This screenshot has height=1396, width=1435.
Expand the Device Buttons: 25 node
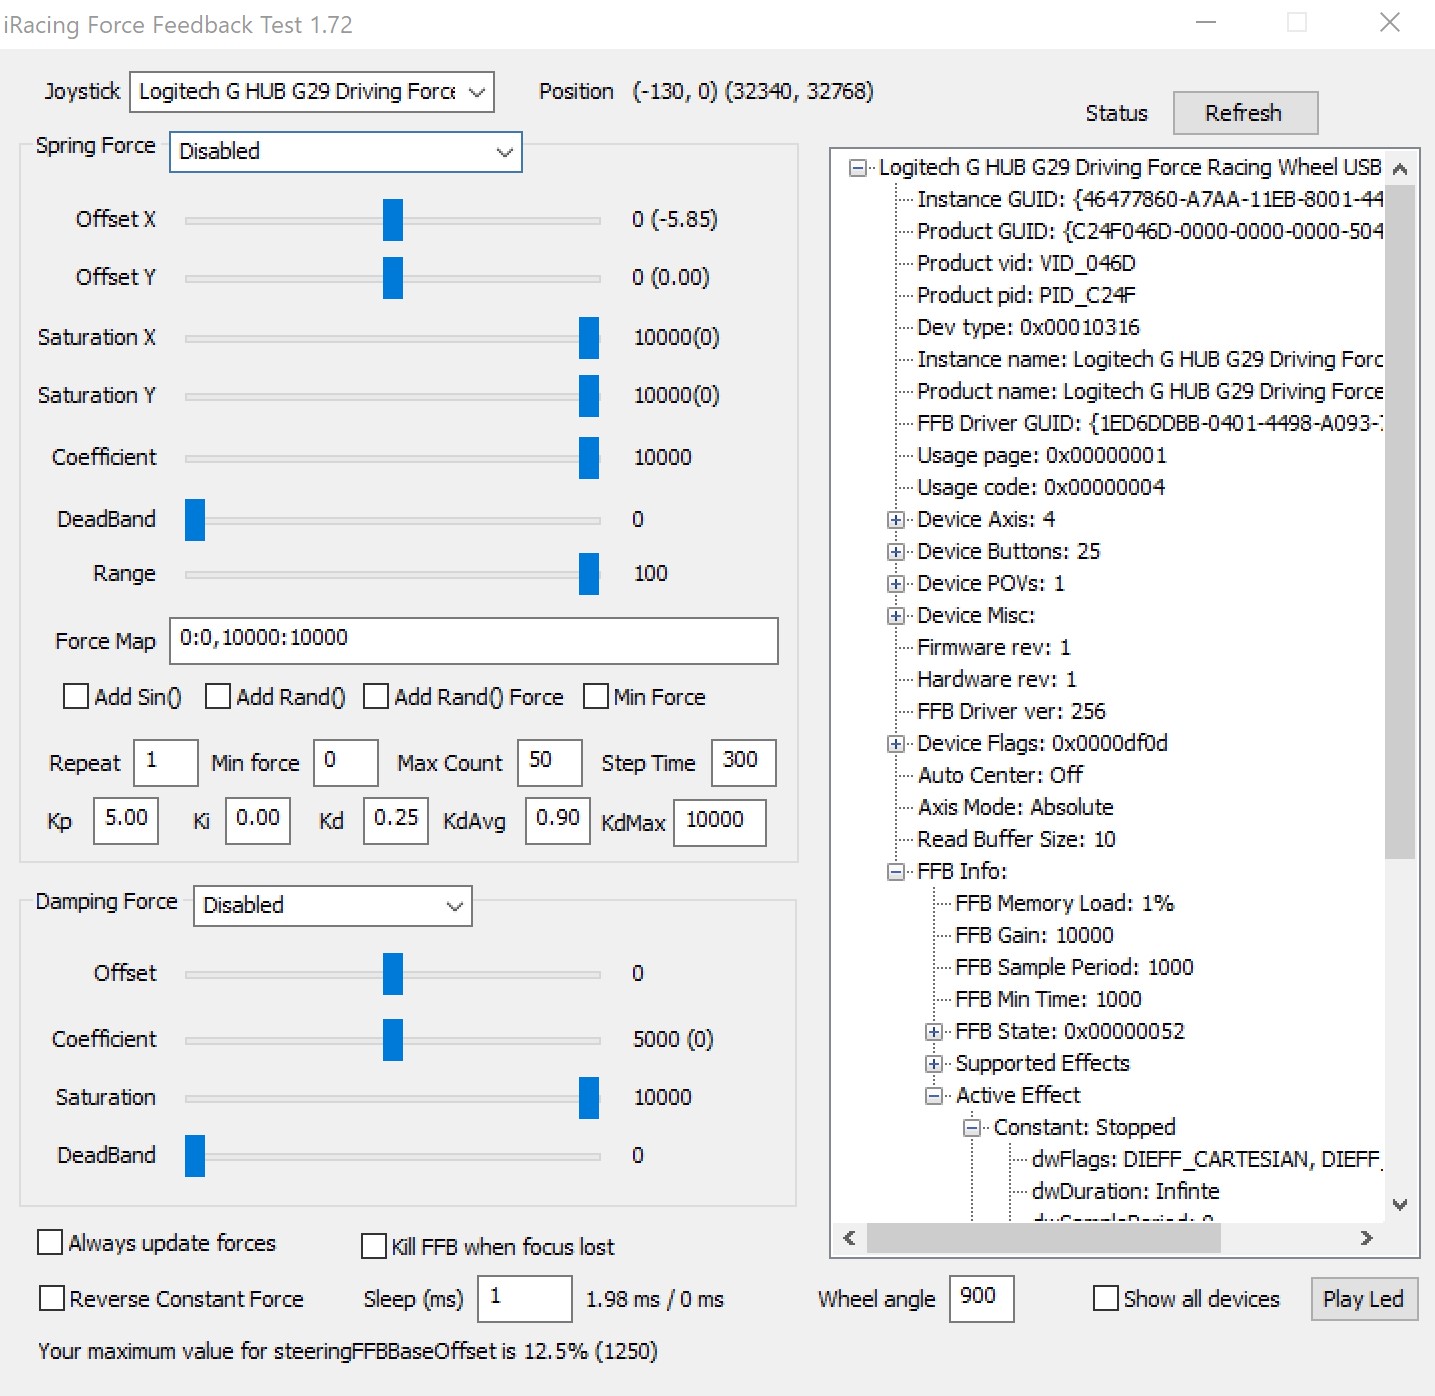pyautogui.click(x=896, y=552)
